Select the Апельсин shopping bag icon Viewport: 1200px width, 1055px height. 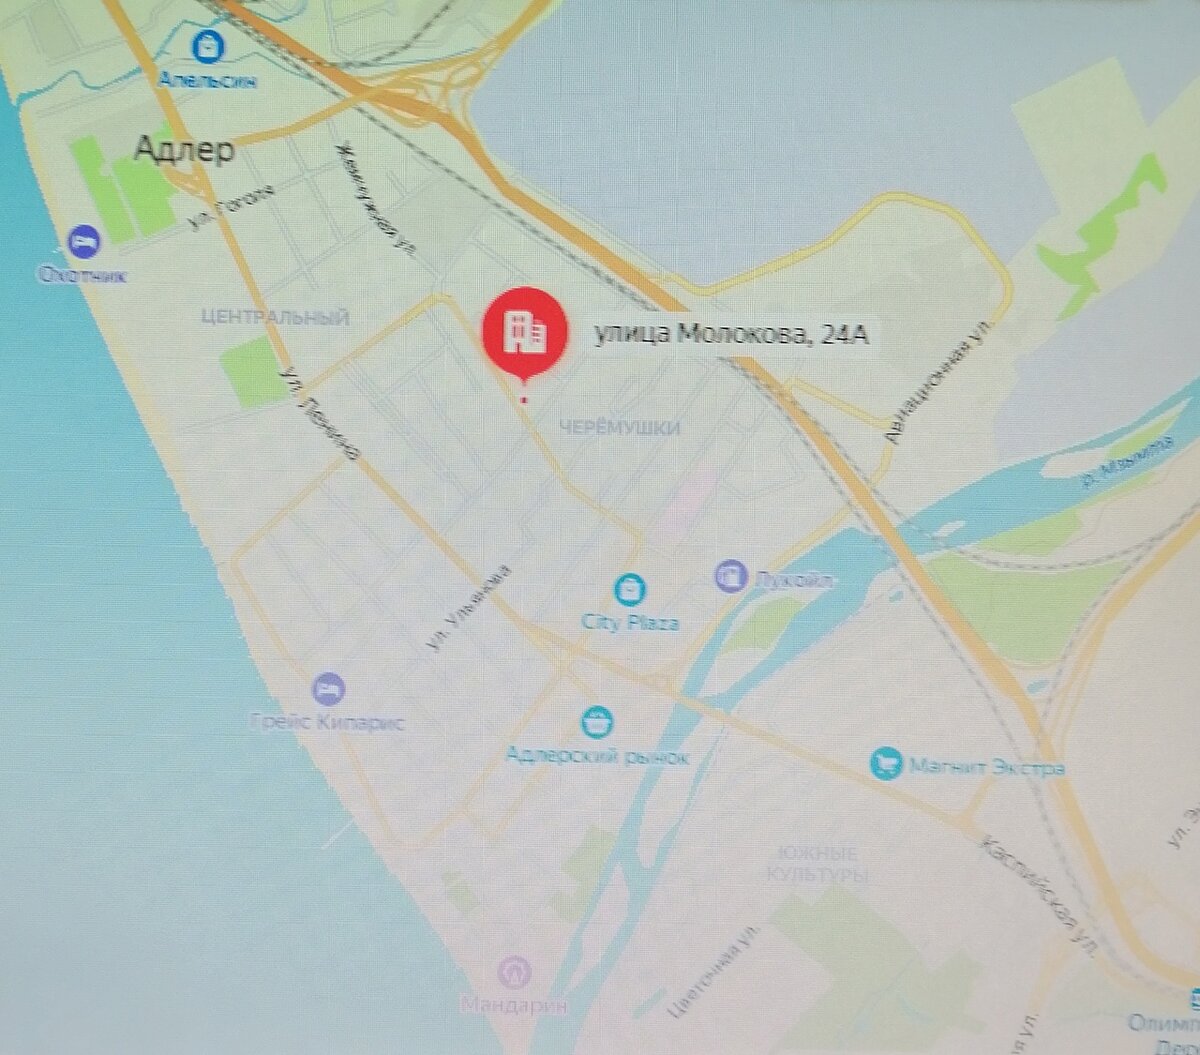pos(207,45)
